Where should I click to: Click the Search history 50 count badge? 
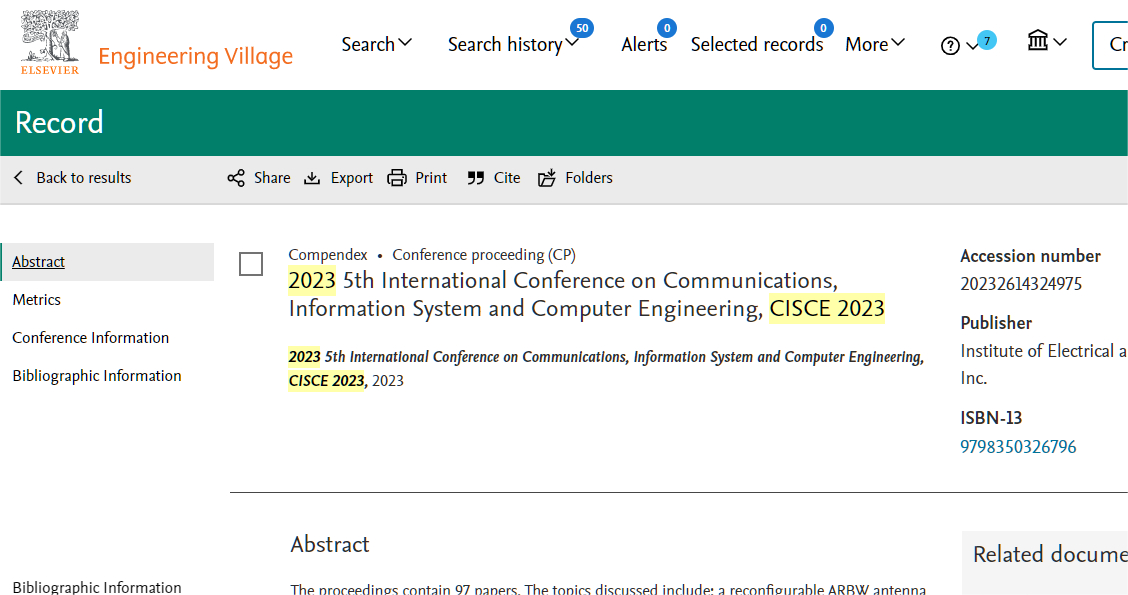tap(582, 28)
